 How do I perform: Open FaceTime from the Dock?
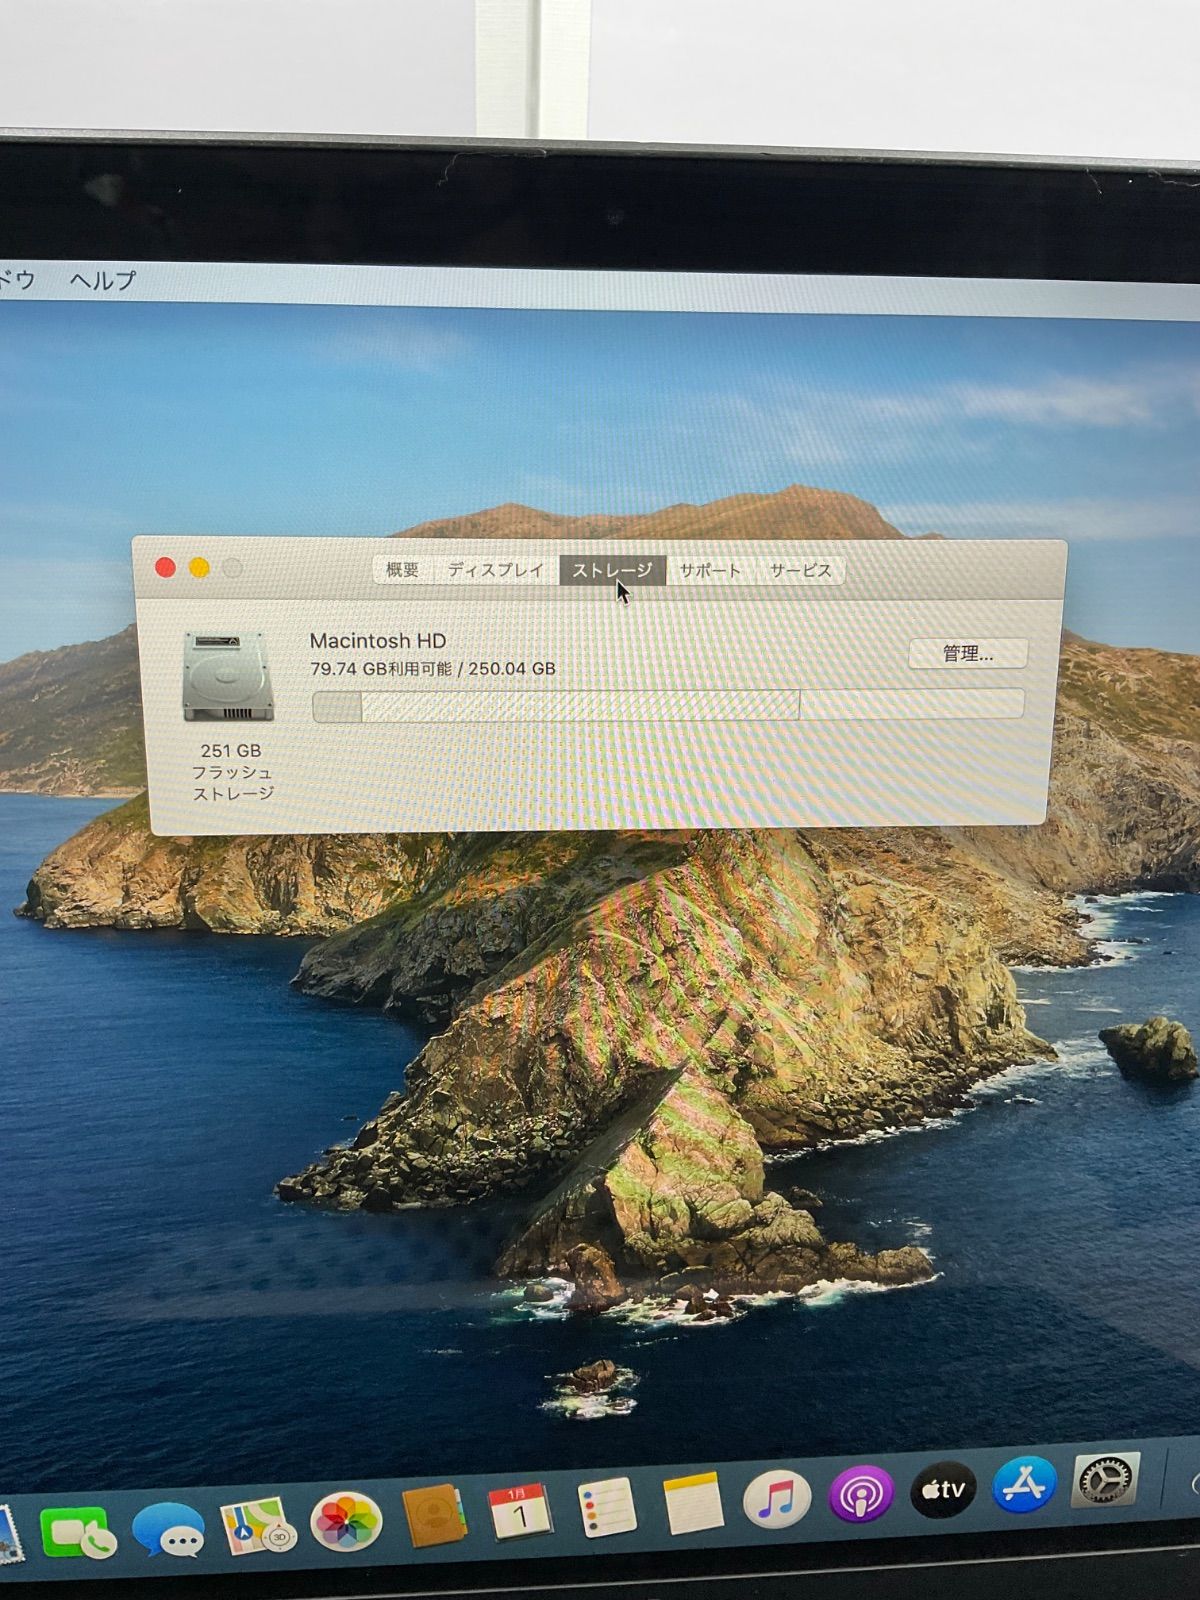[x=77, y=1531]
